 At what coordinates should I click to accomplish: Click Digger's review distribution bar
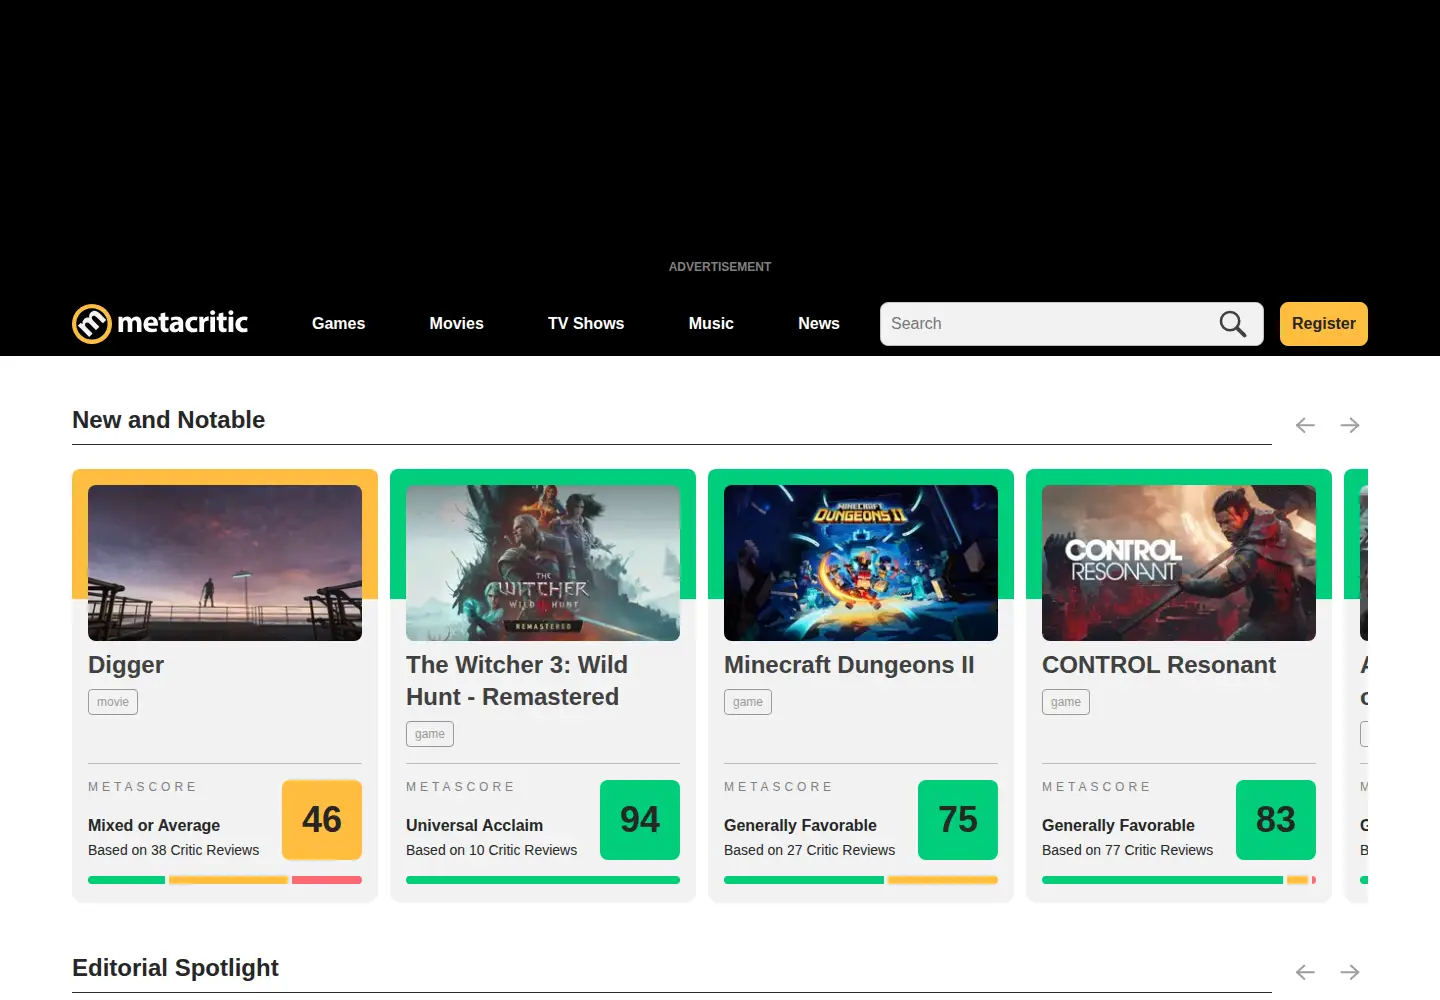click(x=225, y=880)
